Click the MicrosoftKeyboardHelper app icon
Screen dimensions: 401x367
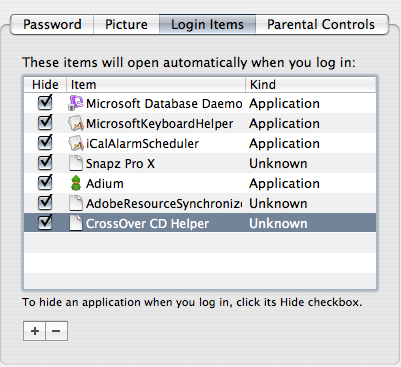pos(76,123)
